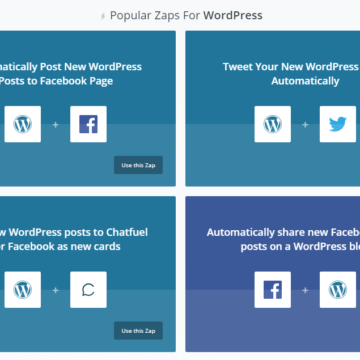
Task: Select the Chatfuel speech bubble icon
Action: coord(88,290)
